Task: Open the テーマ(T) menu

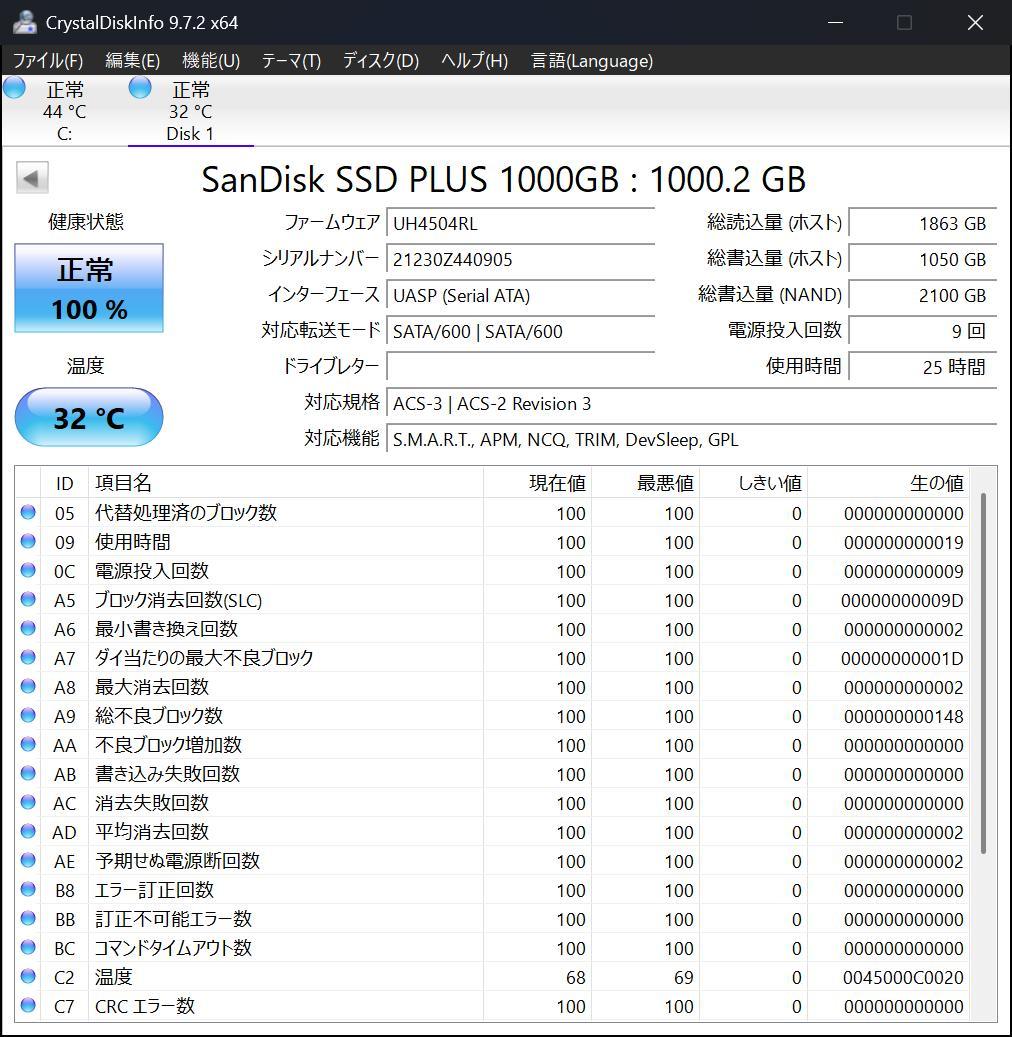Action: click(x=291, y=61)
